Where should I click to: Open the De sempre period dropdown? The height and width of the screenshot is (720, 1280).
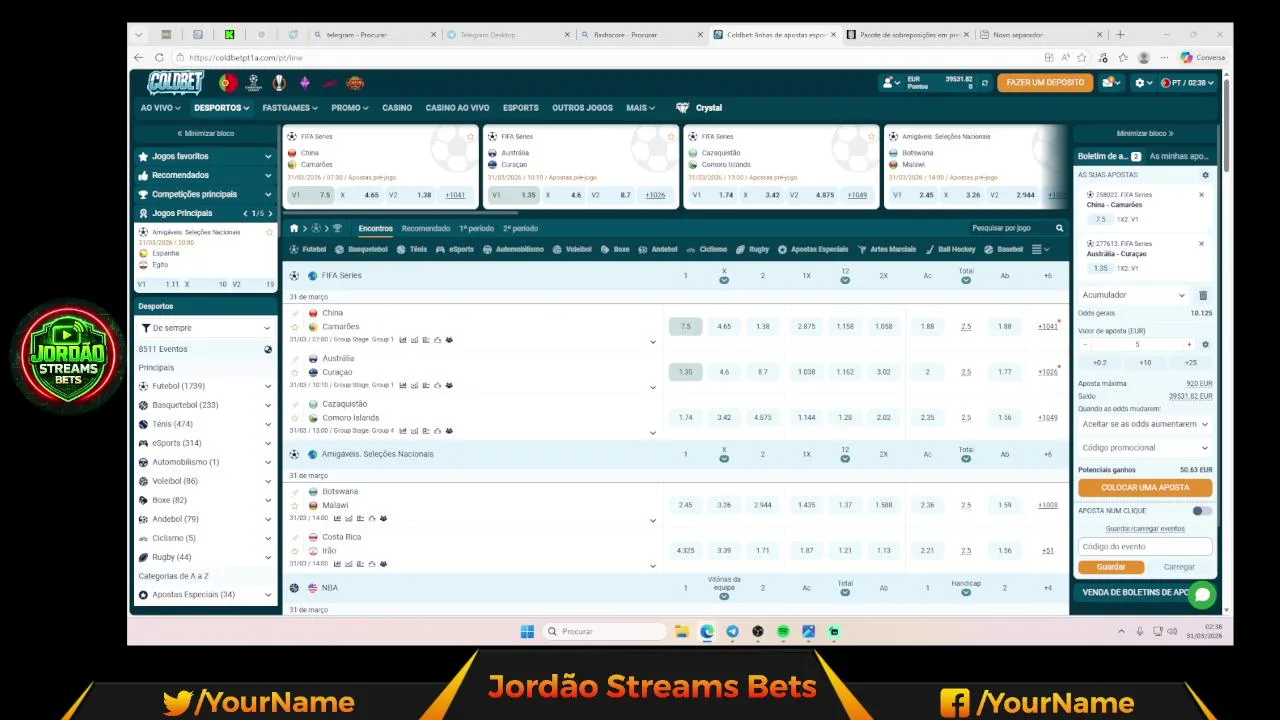(x=205, y=328)
